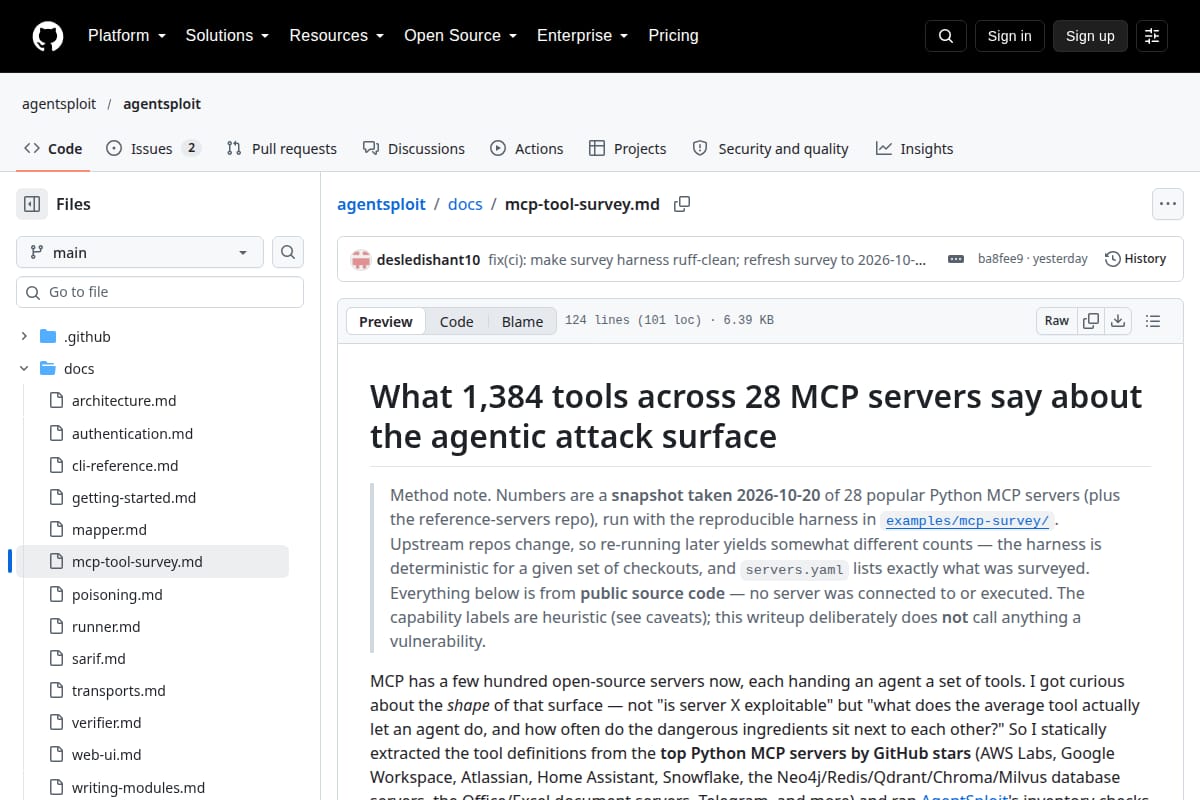Open verifier.md in file tree
1200x800 pixels.
coord(107,722)
